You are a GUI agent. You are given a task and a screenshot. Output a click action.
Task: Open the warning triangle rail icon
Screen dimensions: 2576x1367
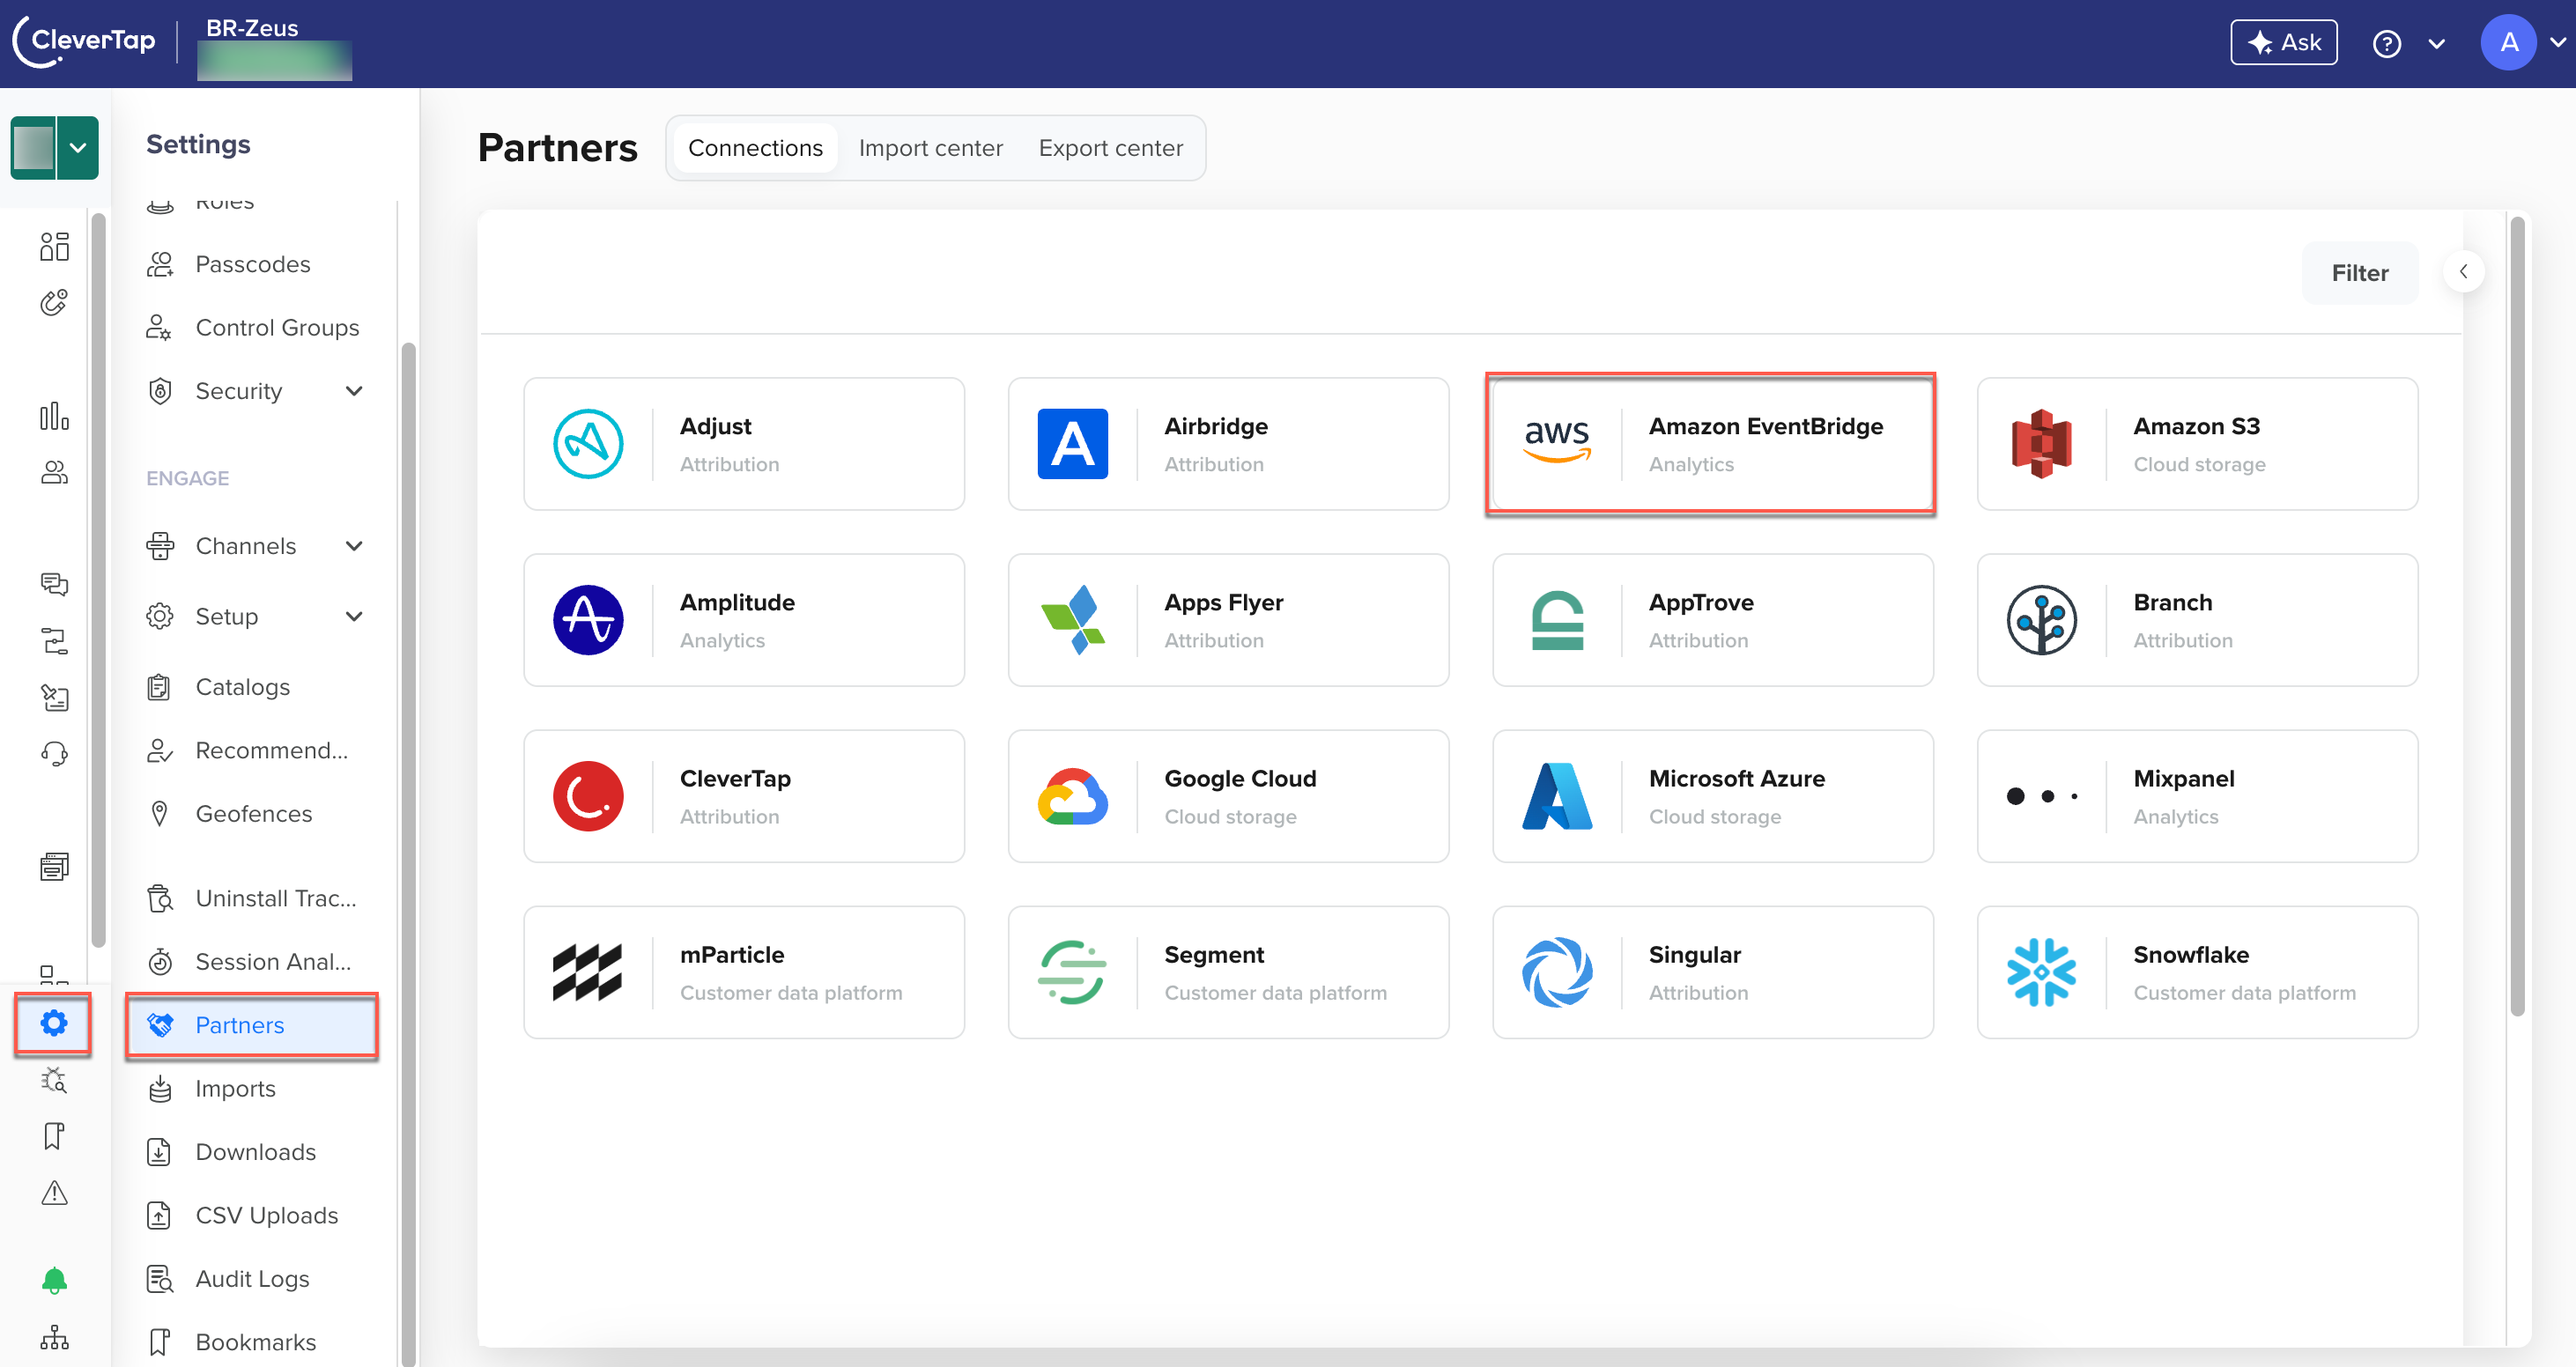click(54, 1192)
